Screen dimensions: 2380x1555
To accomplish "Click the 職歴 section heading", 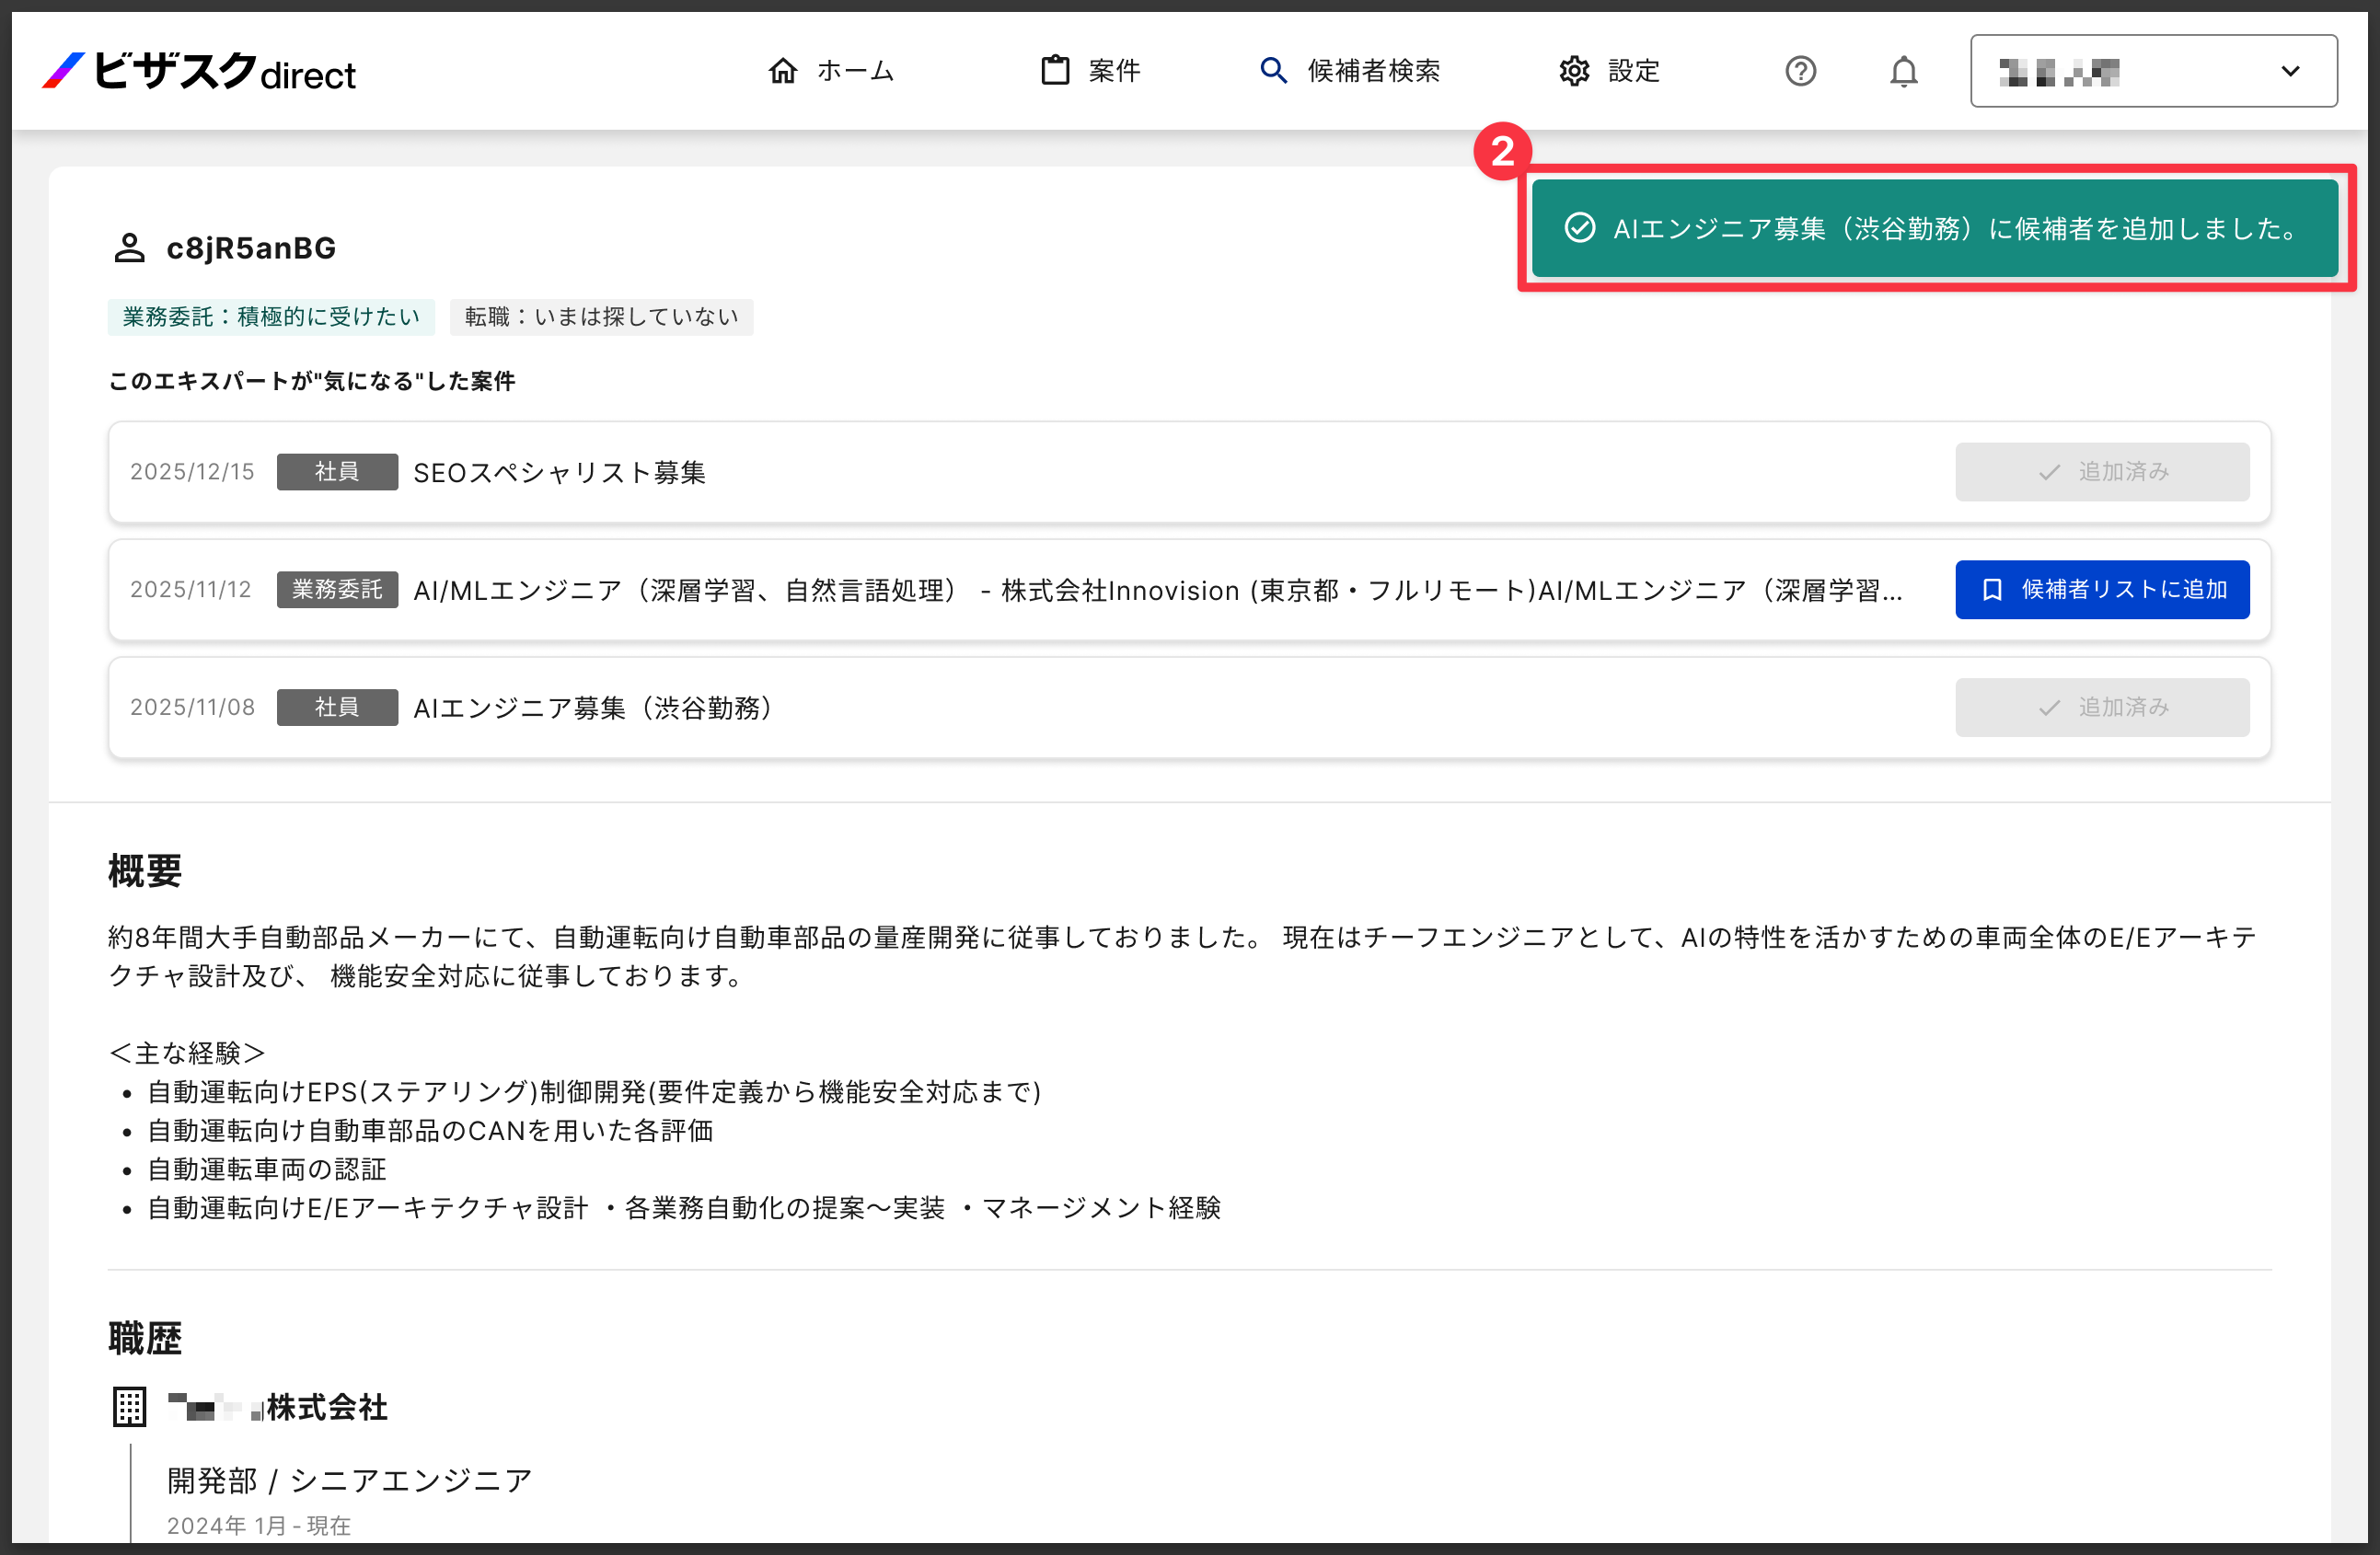I will click(x=145, y=1338).
